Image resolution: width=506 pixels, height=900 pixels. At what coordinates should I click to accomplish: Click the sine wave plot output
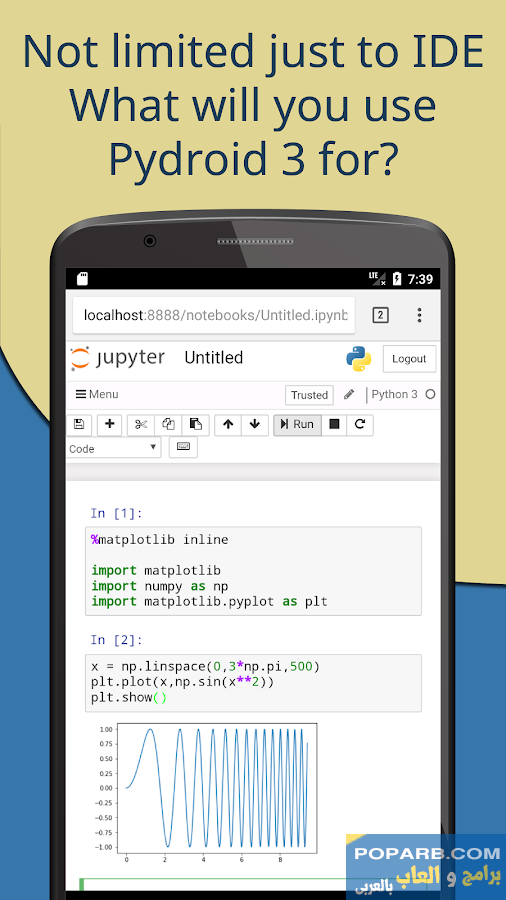207,793
